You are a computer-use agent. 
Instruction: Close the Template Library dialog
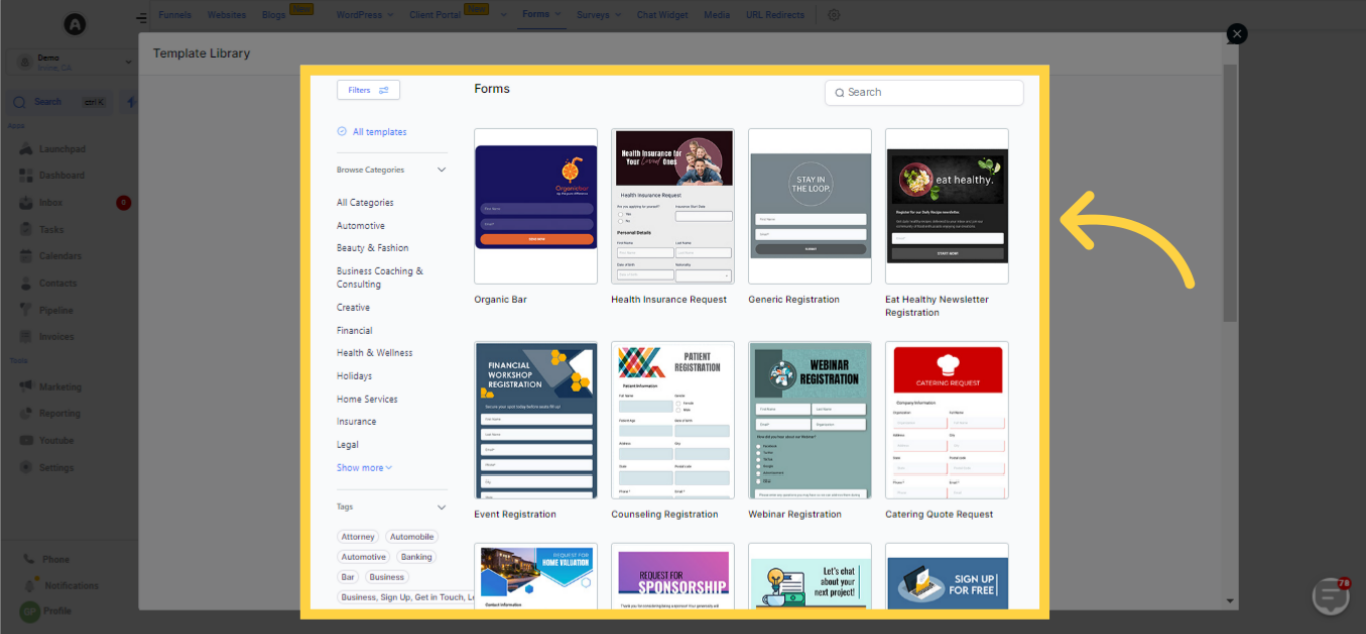point(1237,33)
